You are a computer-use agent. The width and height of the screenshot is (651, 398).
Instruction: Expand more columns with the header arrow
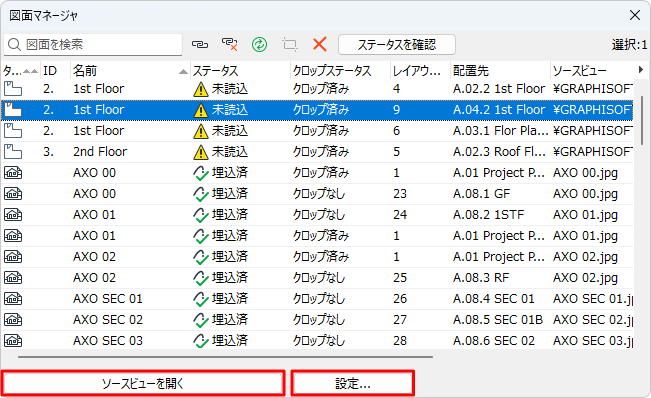pyautogui.click(x=641, y=70)
